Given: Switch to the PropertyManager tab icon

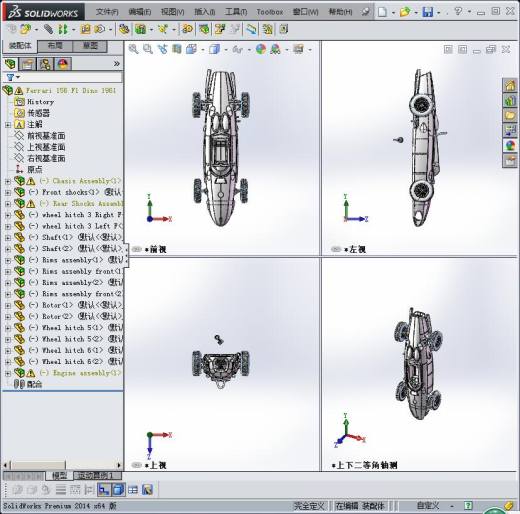Looking at the screenshot, I should pyautogui.click(x=27, y=64).
